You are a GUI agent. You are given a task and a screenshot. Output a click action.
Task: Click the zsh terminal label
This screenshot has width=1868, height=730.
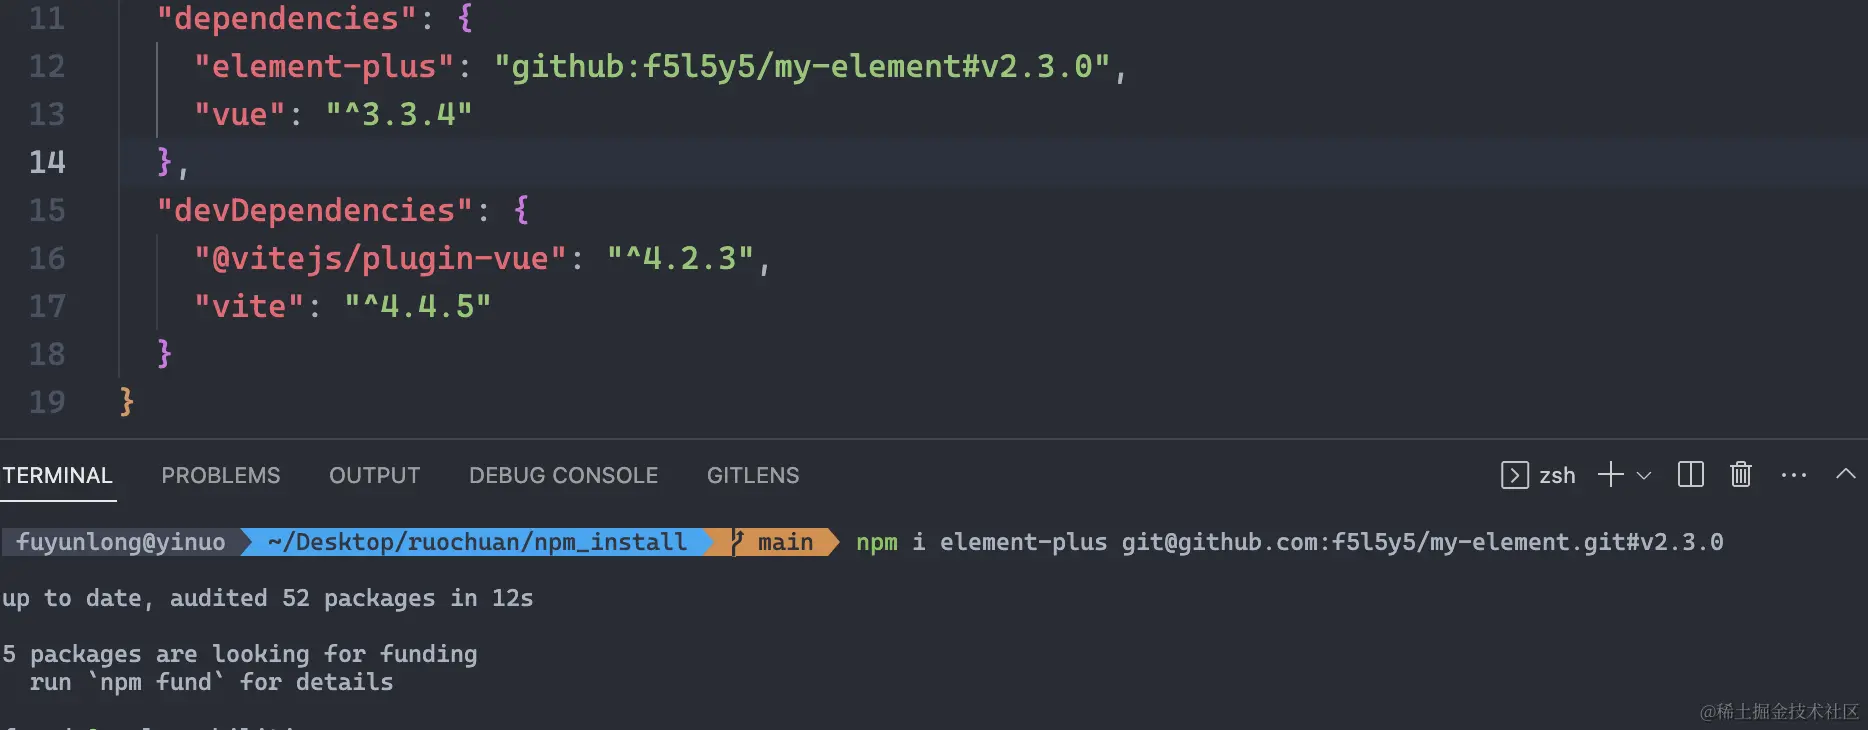click(x=1557, y=476)
